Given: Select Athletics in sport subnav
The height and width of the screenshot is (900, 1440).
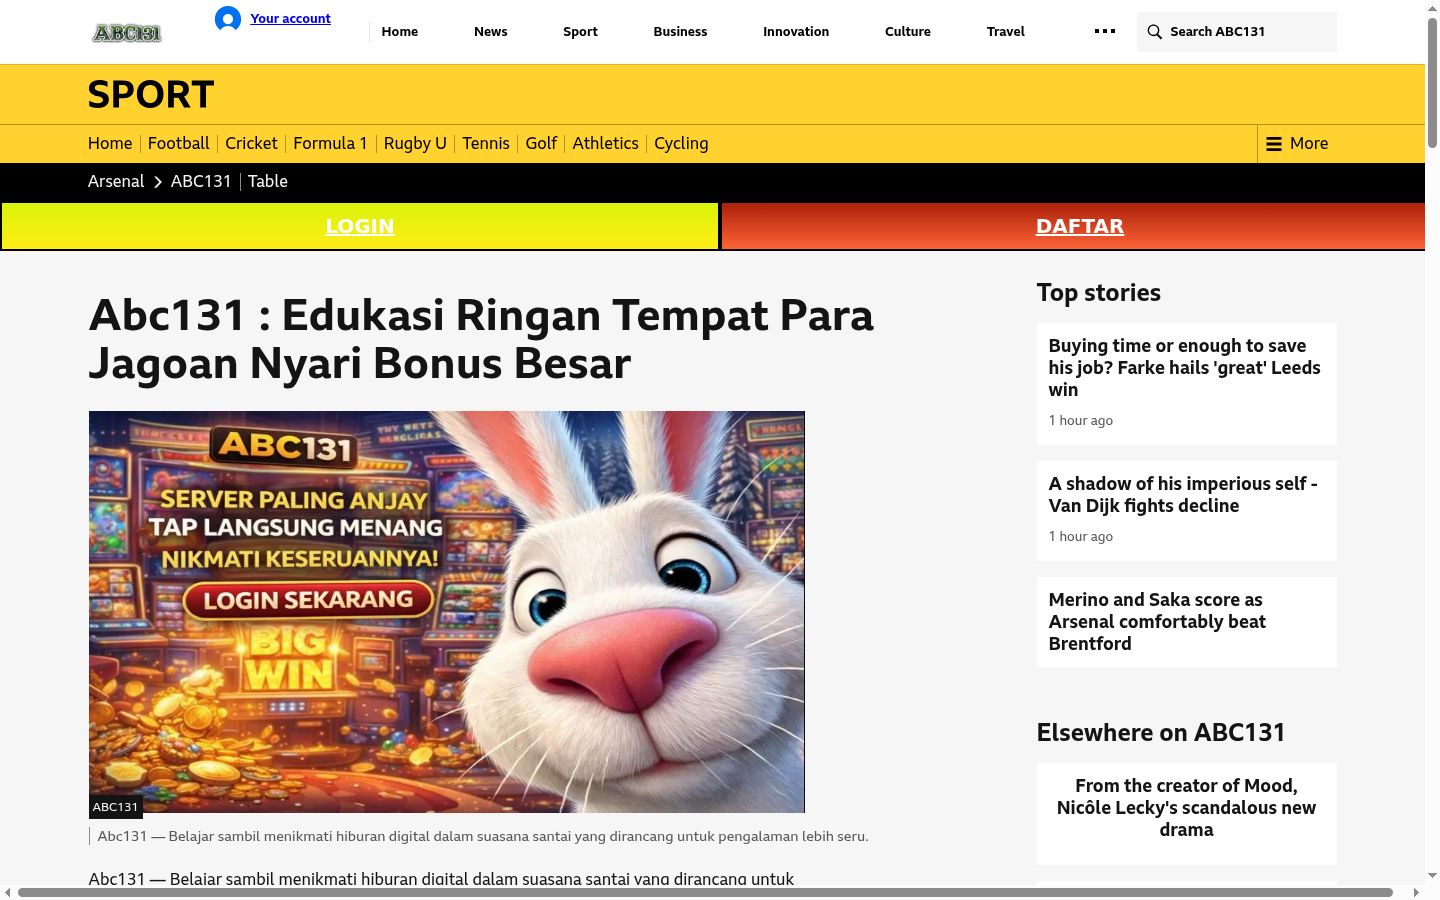Looking at the screenshot, I should (x=605, y=143).
